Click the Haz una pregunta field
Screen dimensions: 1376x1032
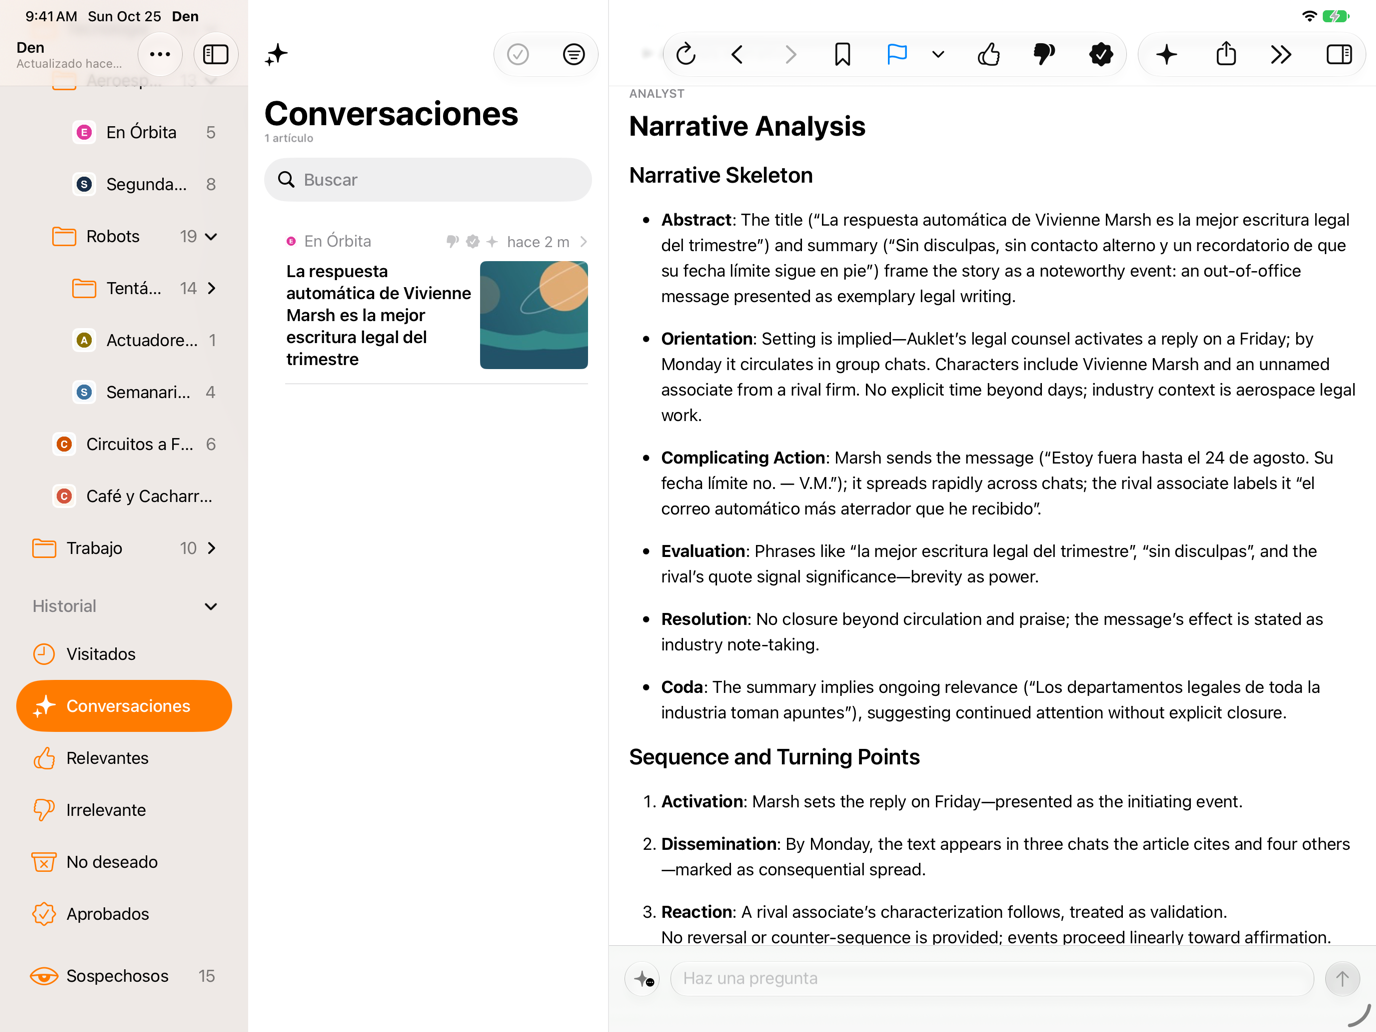992,979
